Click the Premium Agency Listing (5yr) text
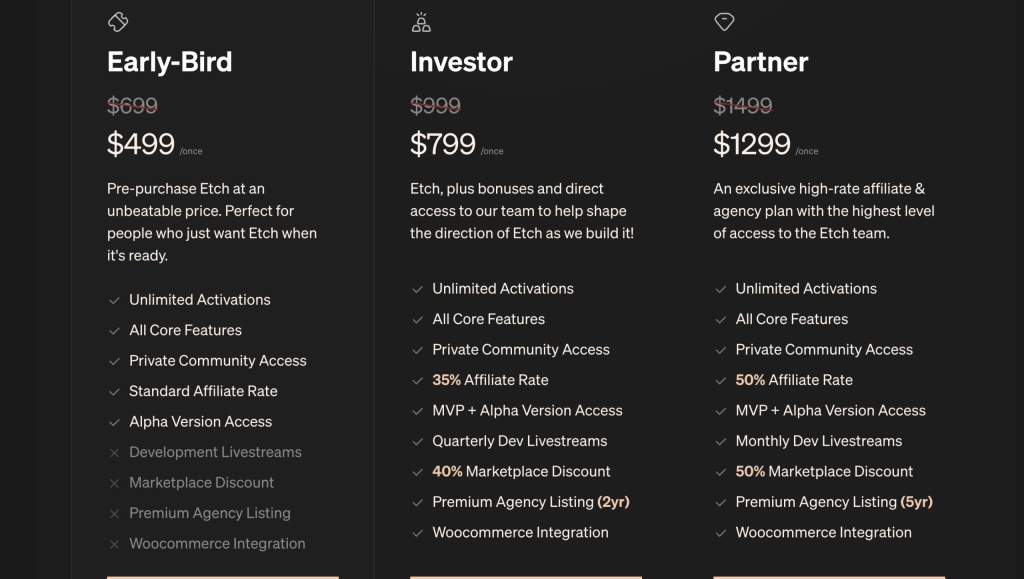1024x579 pixels. click(834, 502)
